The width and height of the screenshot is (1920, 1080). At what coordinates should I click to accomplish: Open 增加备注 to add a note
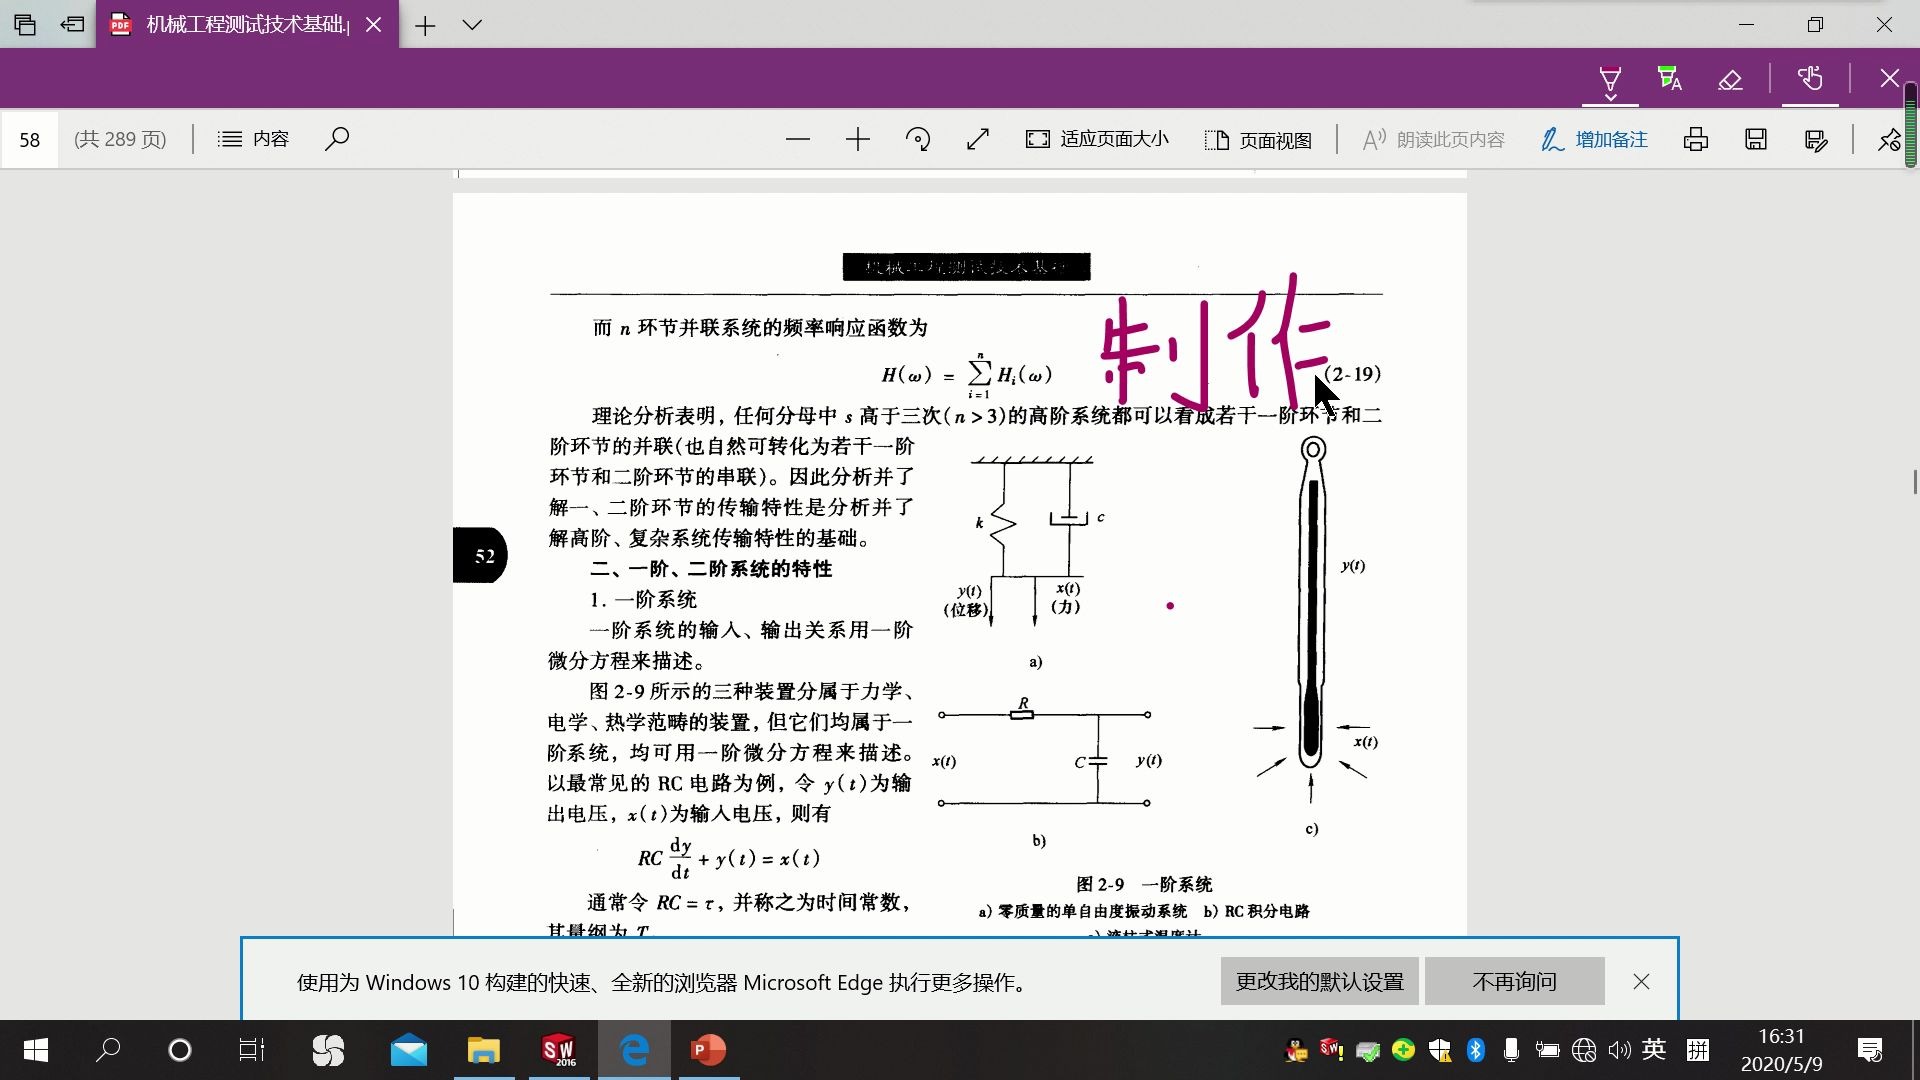click(1593, 139)
